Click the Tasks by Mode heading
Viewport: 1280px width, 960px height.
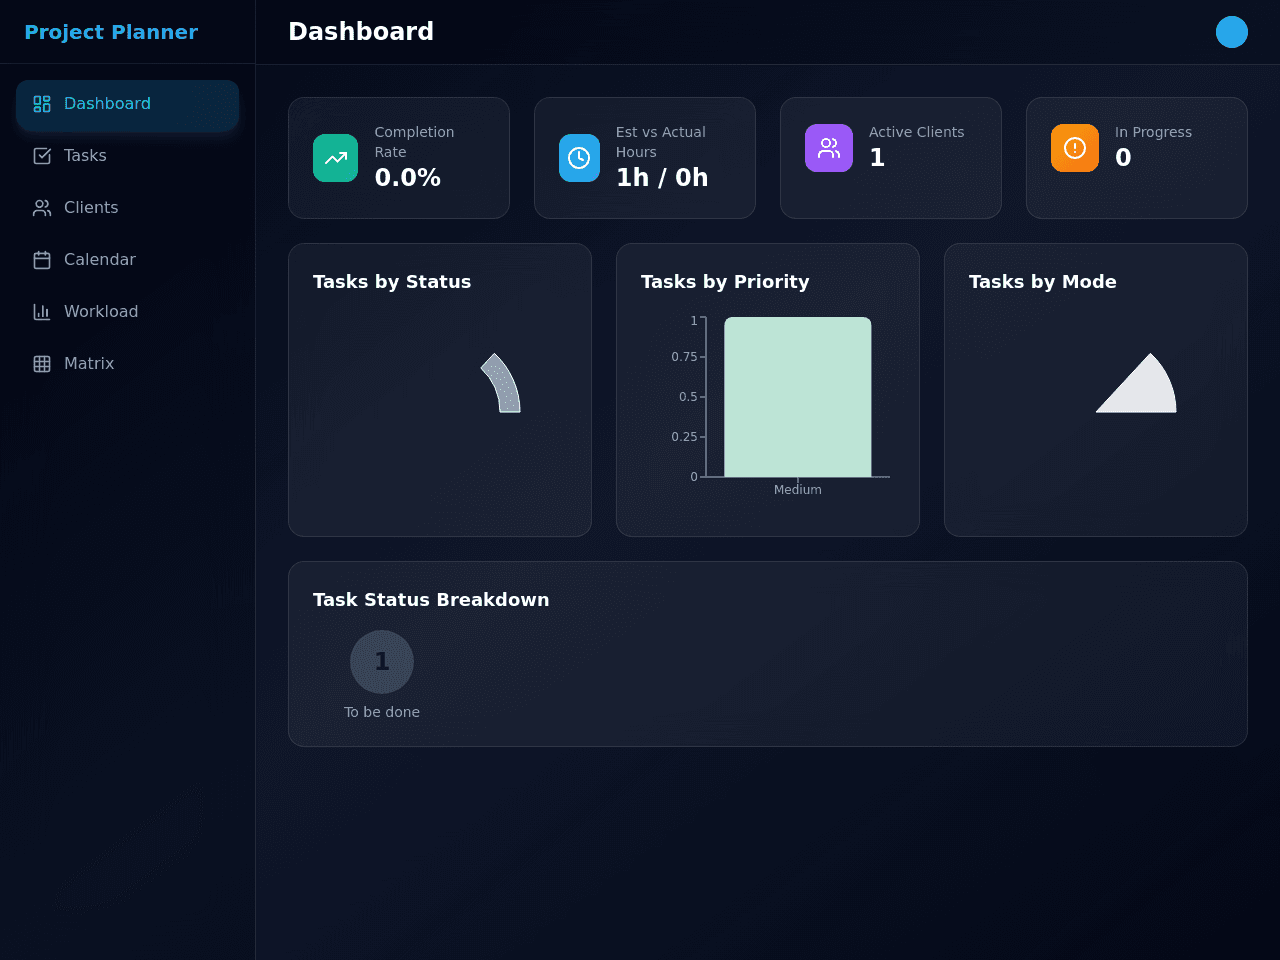coord(1043,282)
